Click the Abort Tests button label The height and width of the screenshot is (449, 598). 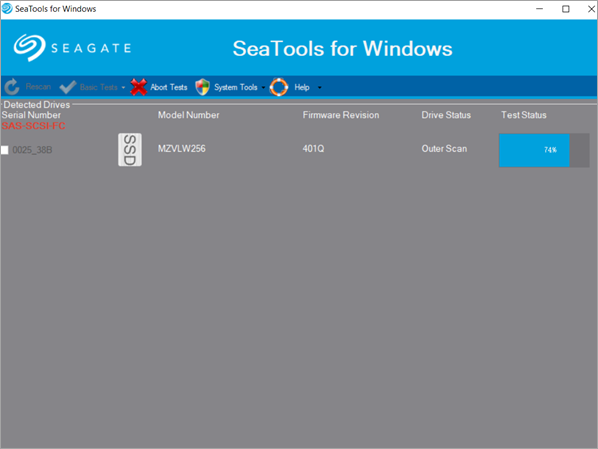[x=169, y=87]
